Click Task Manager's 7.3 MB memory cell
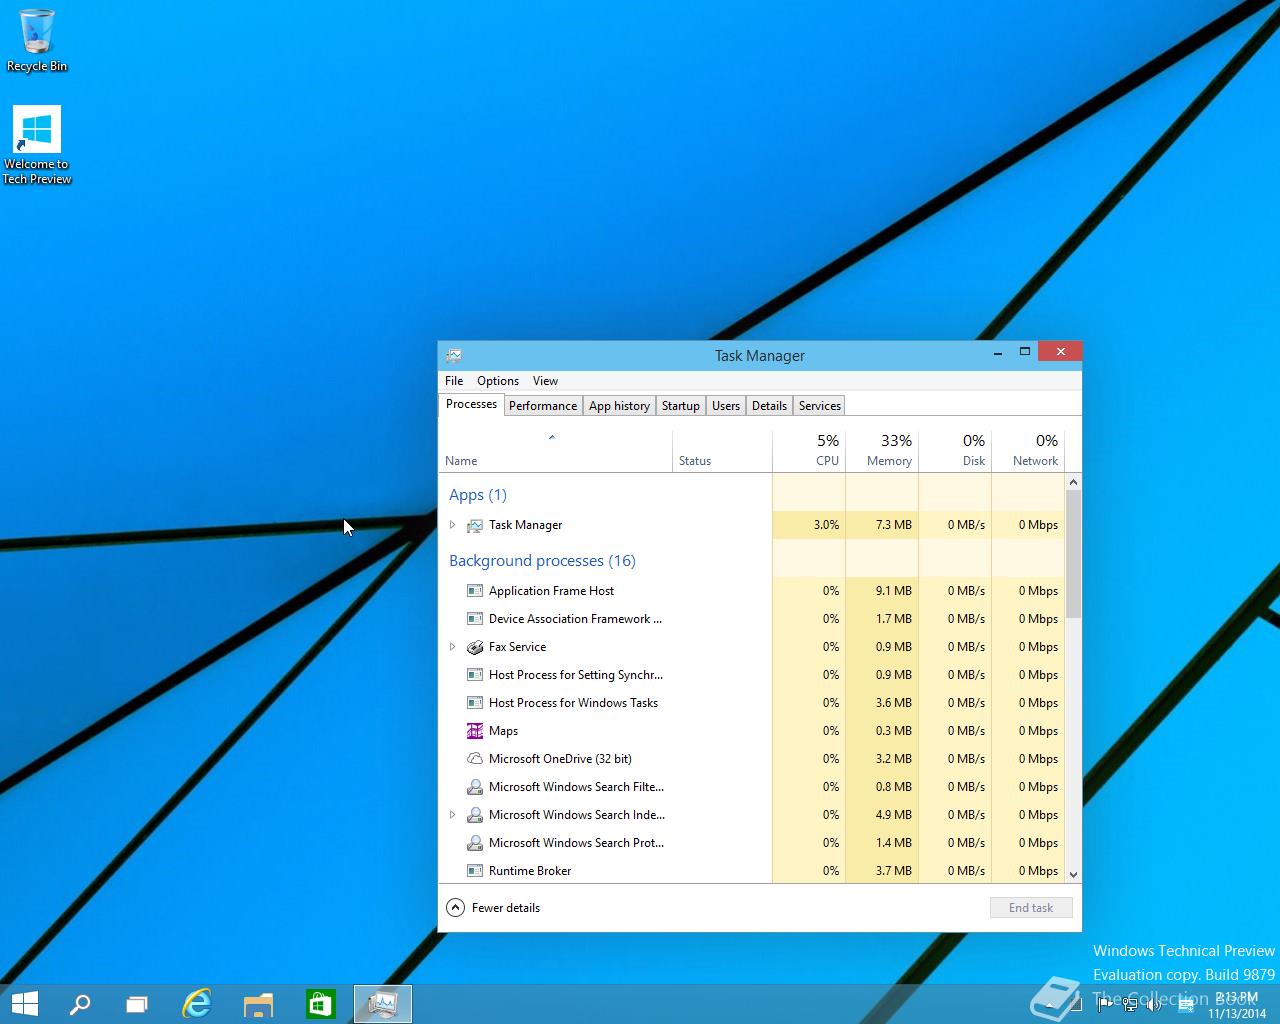The height and width of the screenshot is (1024, 1280). tap(882, 525)
